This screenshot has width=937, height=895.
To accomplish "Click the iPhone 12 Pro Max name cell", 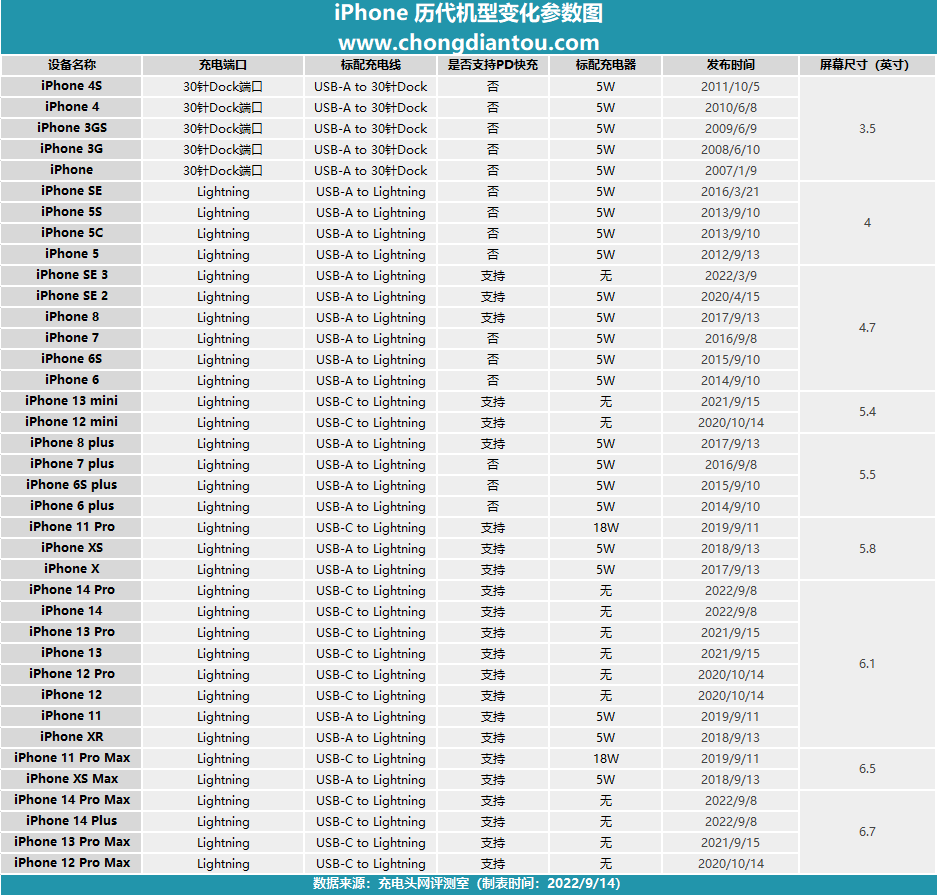I will click(71, 863).
